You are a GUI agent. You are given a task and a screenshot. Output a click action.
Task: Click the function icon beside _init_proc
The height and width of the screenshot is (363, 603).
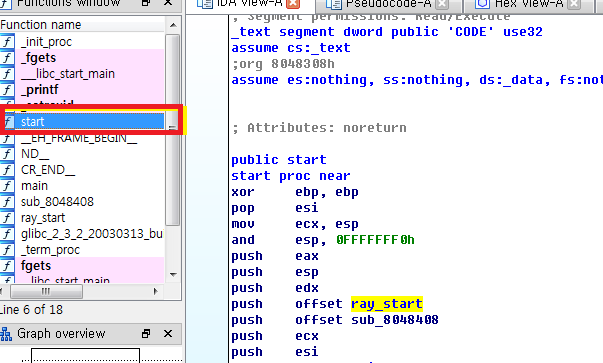[x=7, y=41]
